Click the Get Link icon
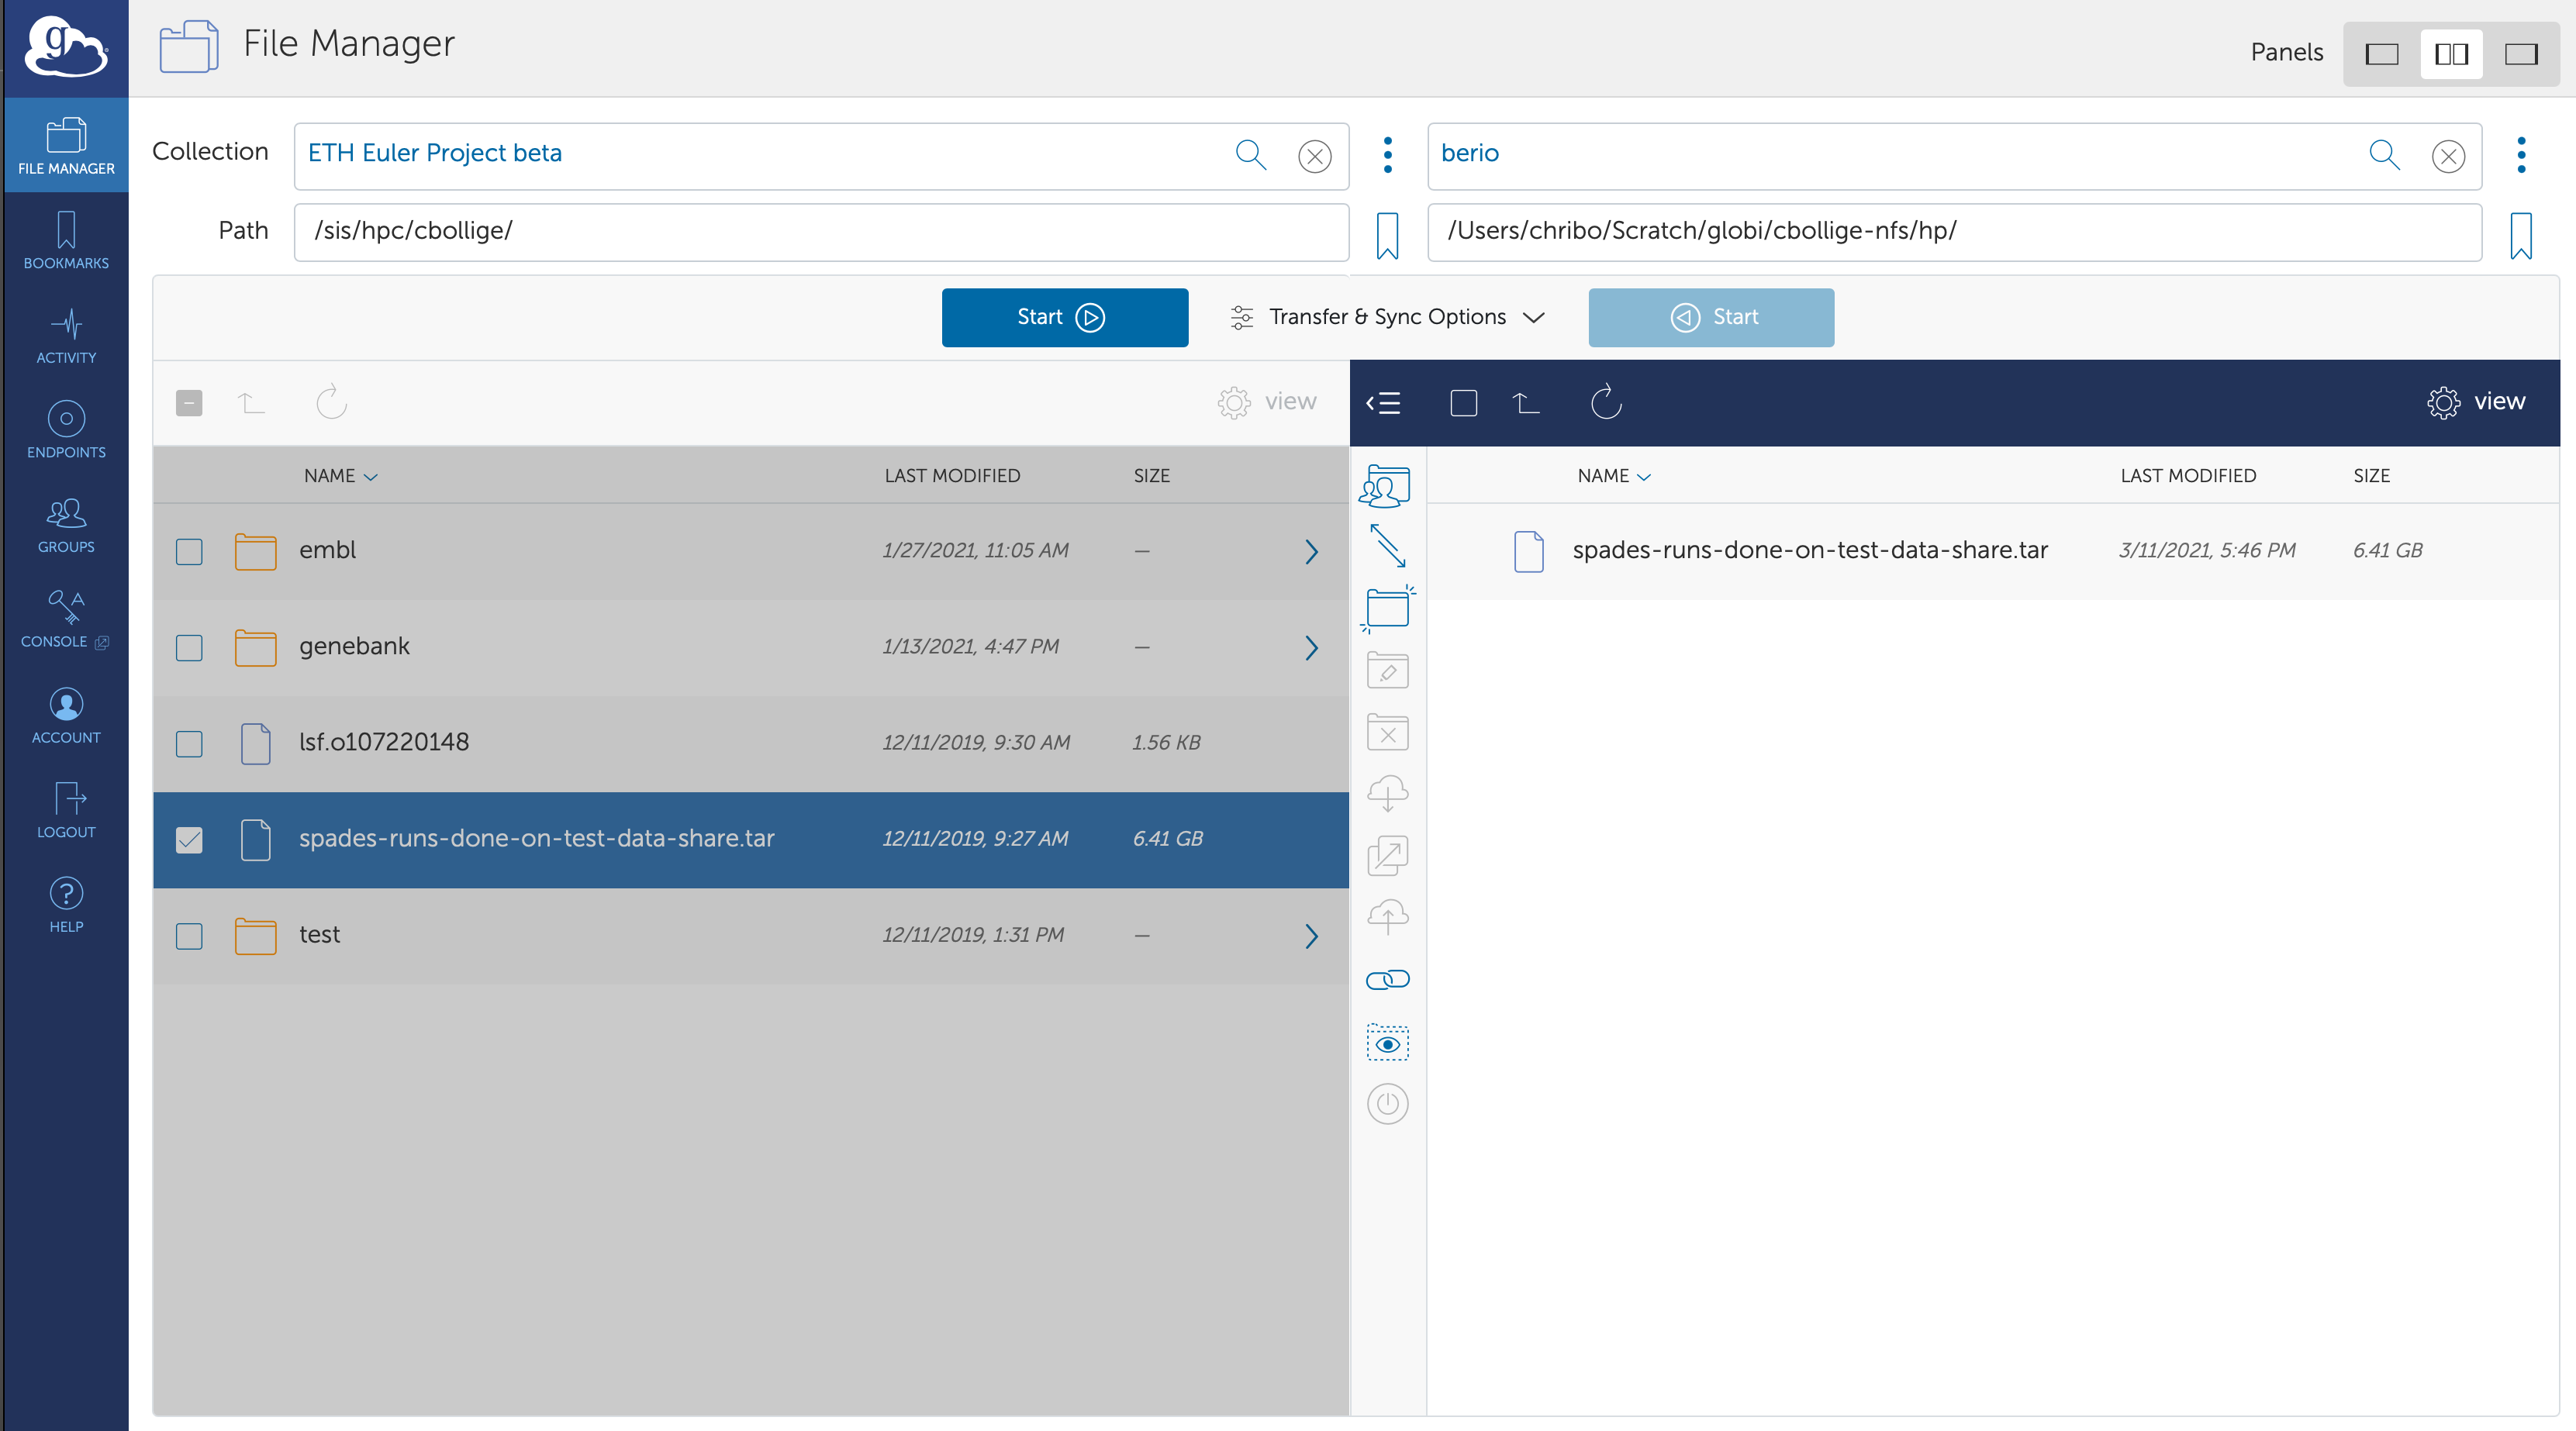 point(1387,979)
